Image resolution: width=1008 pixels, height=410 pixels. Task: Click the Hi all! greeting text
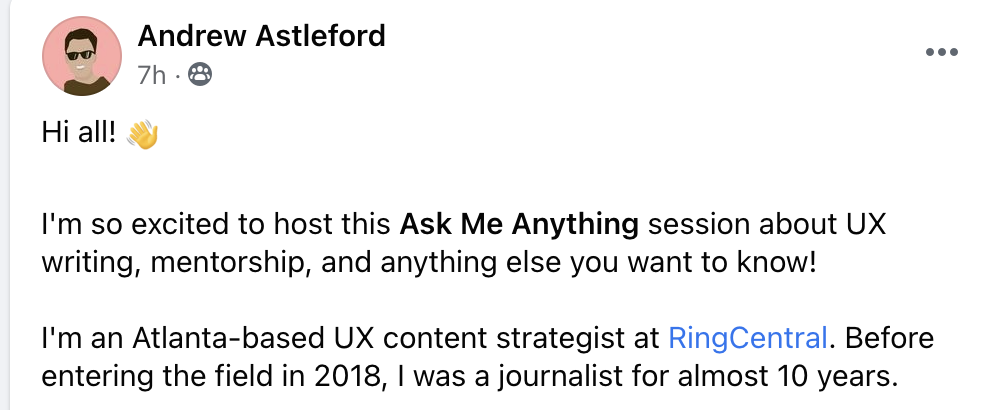[79, 133]
